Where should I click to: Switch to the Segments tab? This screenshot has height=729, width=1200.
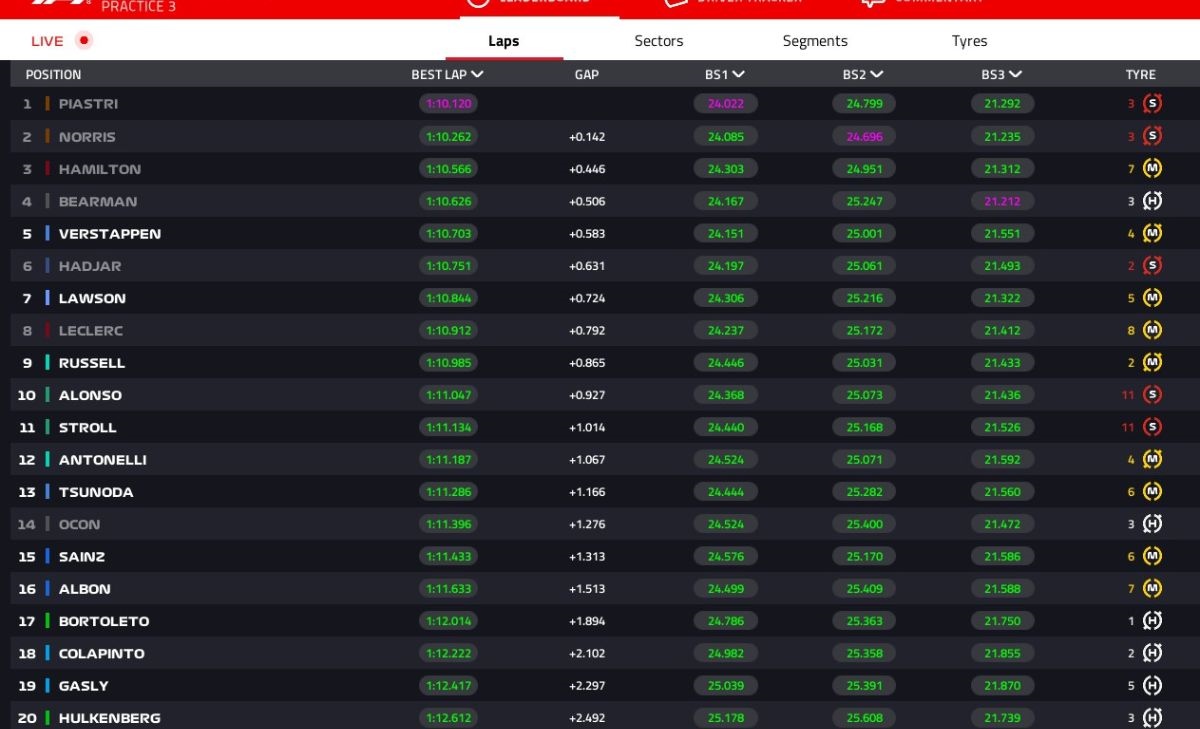tap(815, 41)
